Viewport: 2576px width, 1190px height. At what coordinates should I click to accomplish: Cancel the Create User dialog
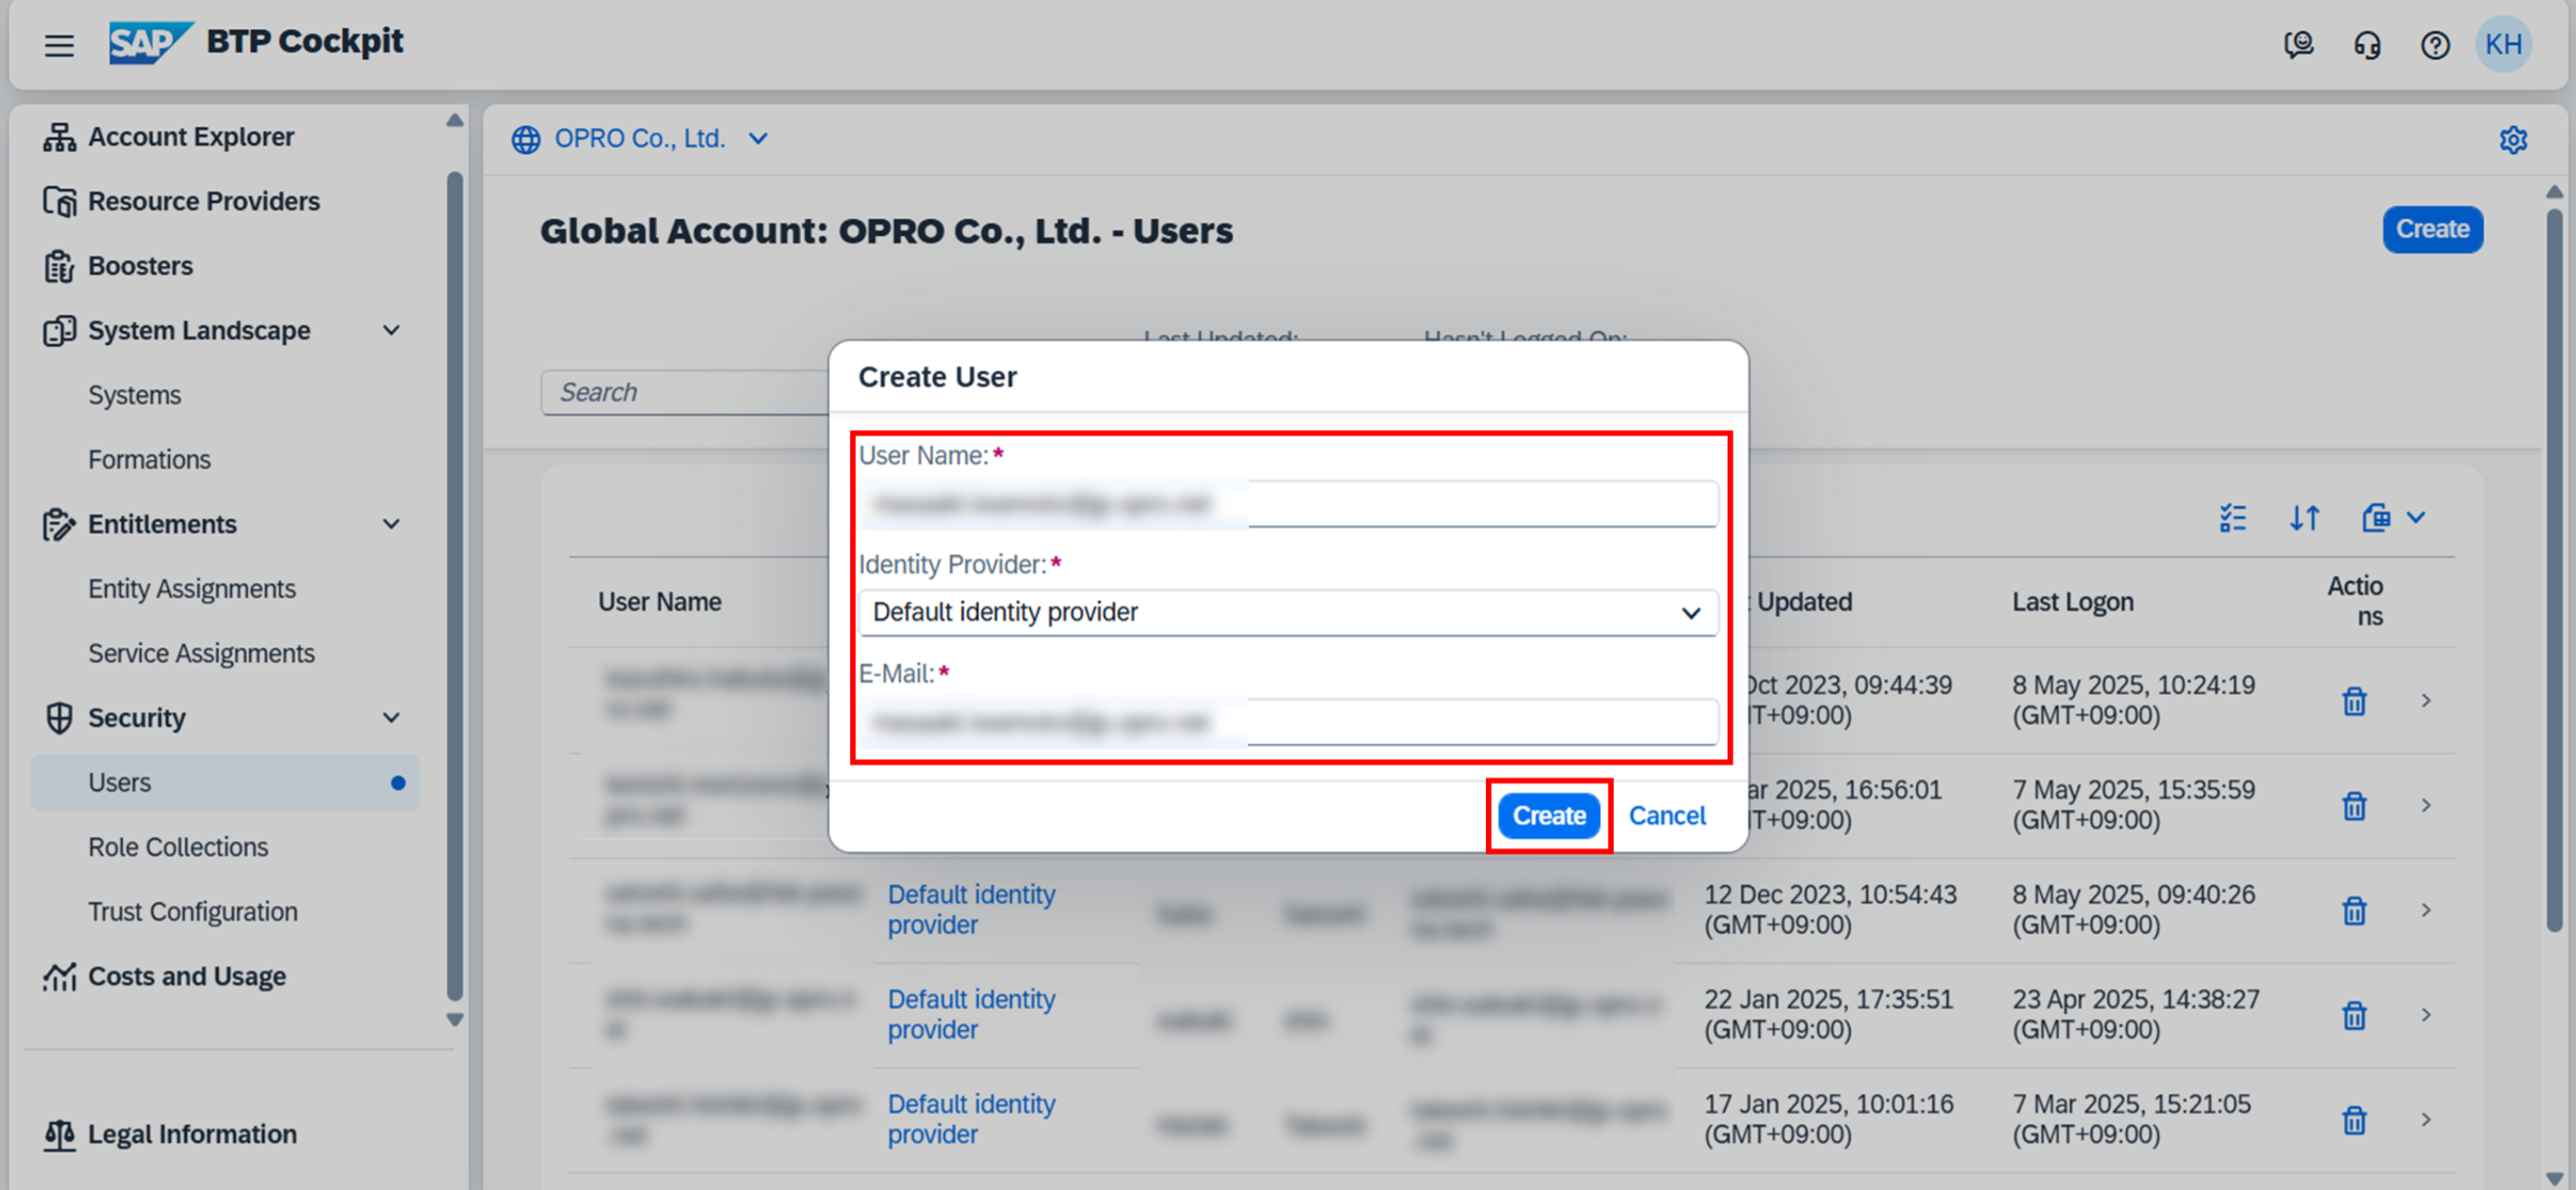[x=1666, y=816]
